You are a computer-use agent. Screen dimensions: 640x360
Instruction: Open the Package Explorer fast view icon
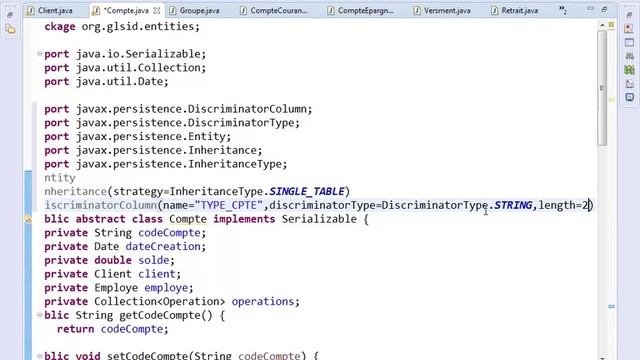pyautogui.click(x=11, y=29)
